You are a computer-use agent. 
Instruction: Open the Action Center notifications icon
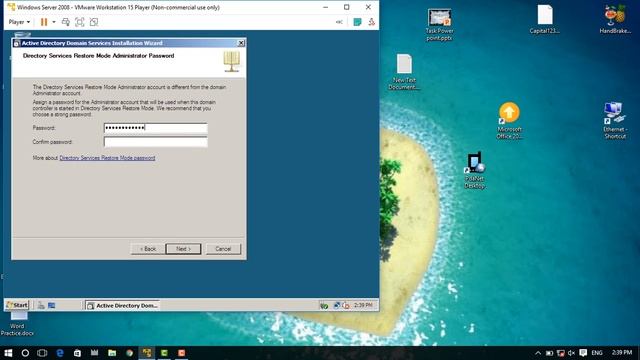[583, 353]
